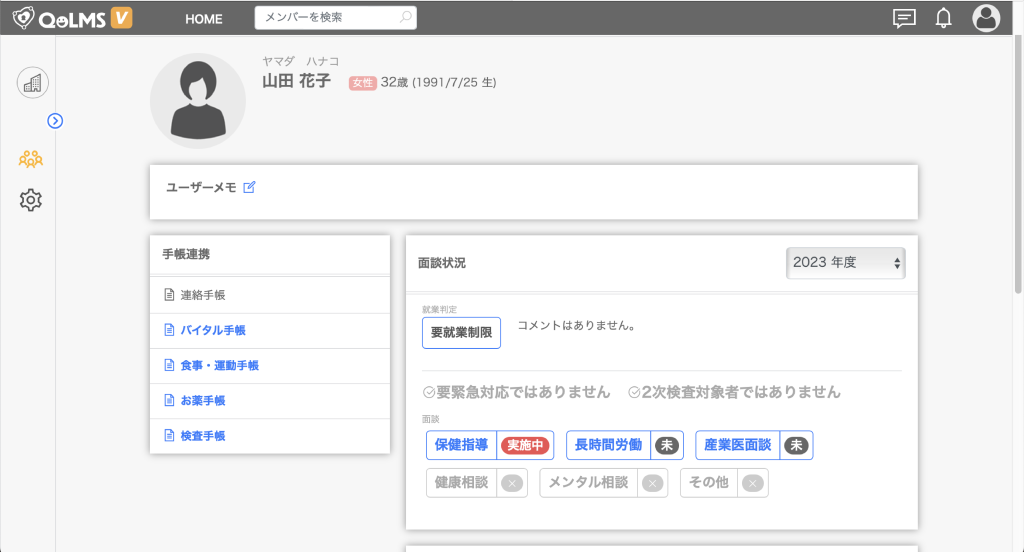The height and width of the screenshot is (552, 1024).
Task: Go to HOME in top navigation
Action: tap(204, 19)
